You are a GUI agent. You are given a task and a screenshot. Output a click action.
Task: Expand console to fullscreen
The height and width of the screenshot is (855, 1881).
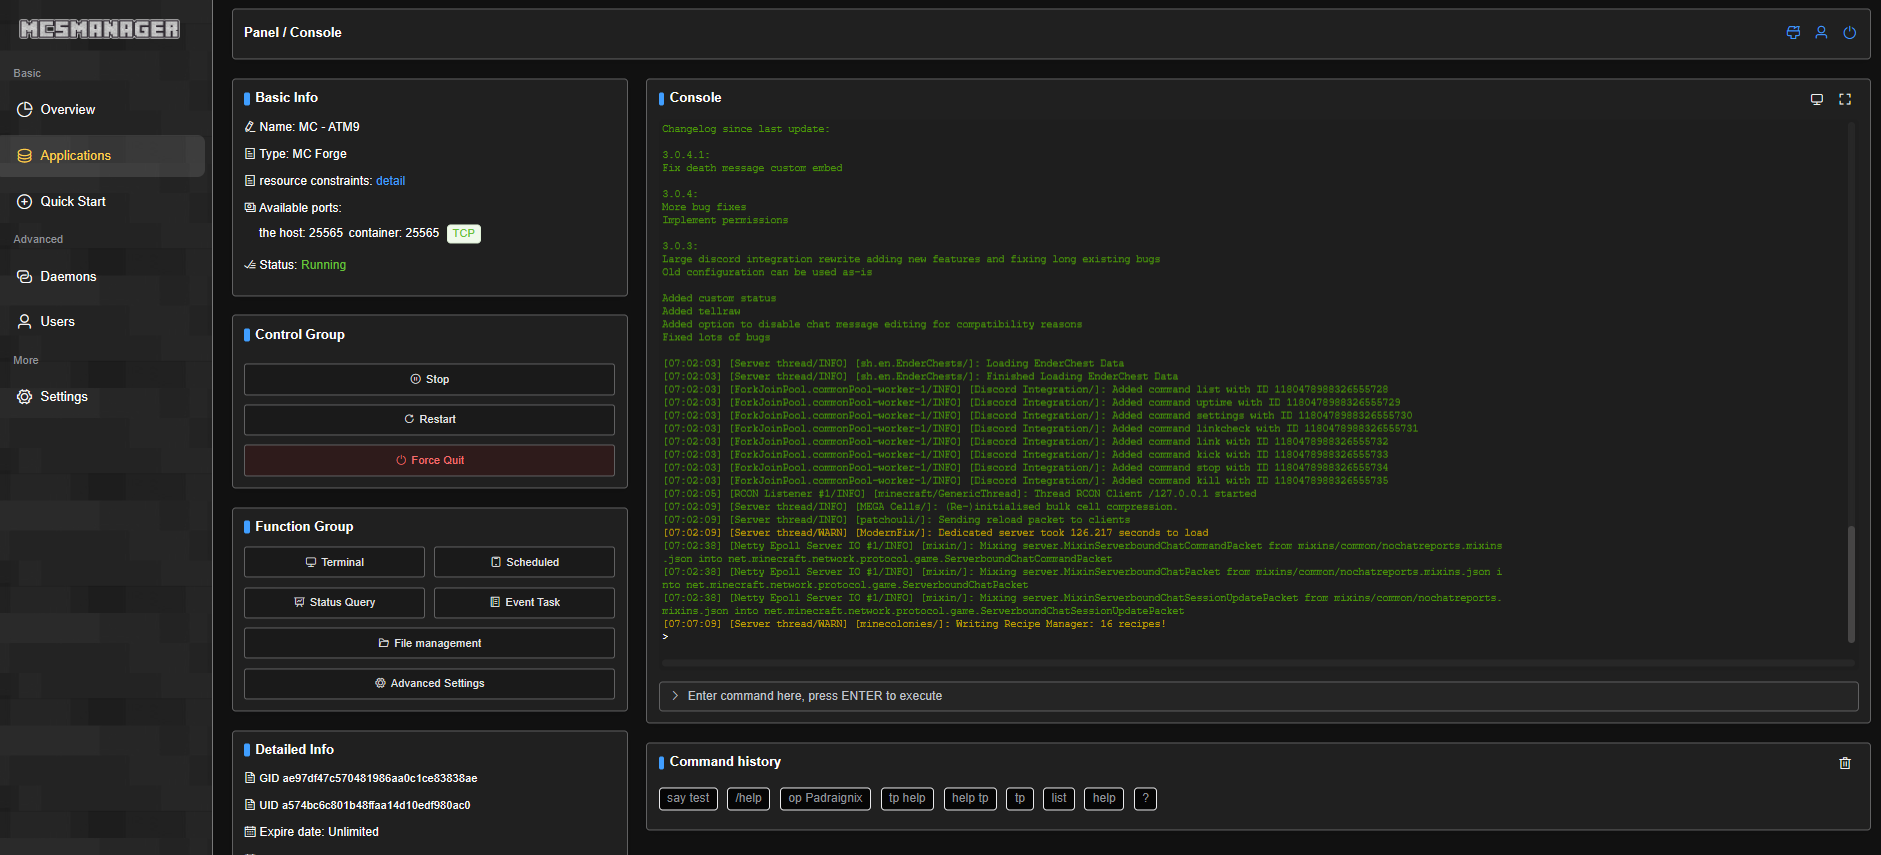pyautogui.click(x=1845, y=99)
